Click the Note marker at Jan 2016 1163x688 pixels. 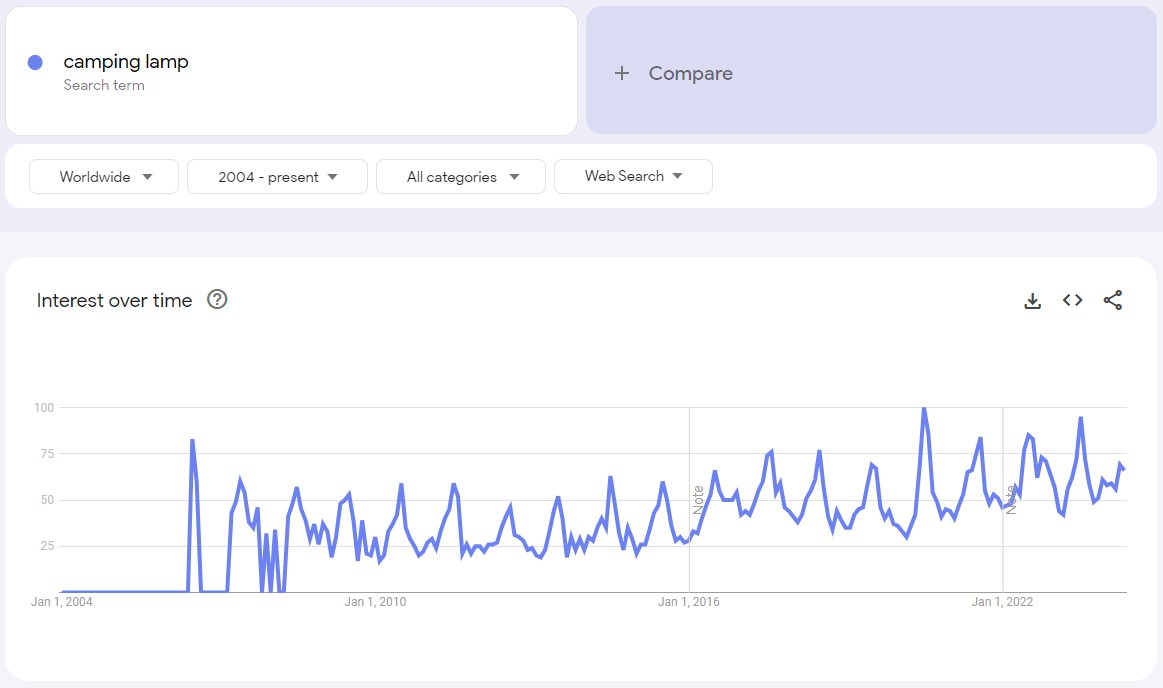pos(698,499)
